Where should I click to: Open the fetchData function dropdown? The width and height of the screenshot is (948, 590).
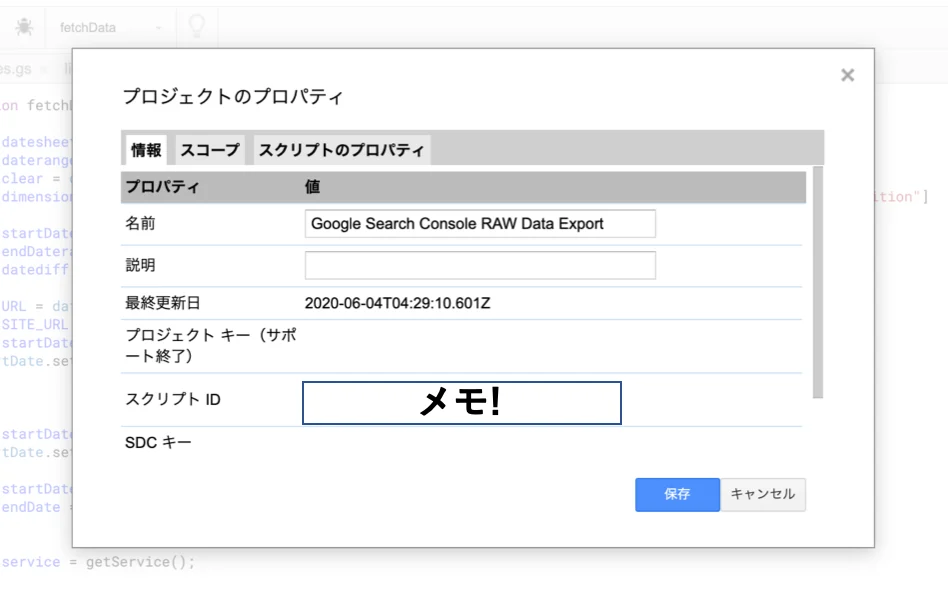[x=110, y=27]
